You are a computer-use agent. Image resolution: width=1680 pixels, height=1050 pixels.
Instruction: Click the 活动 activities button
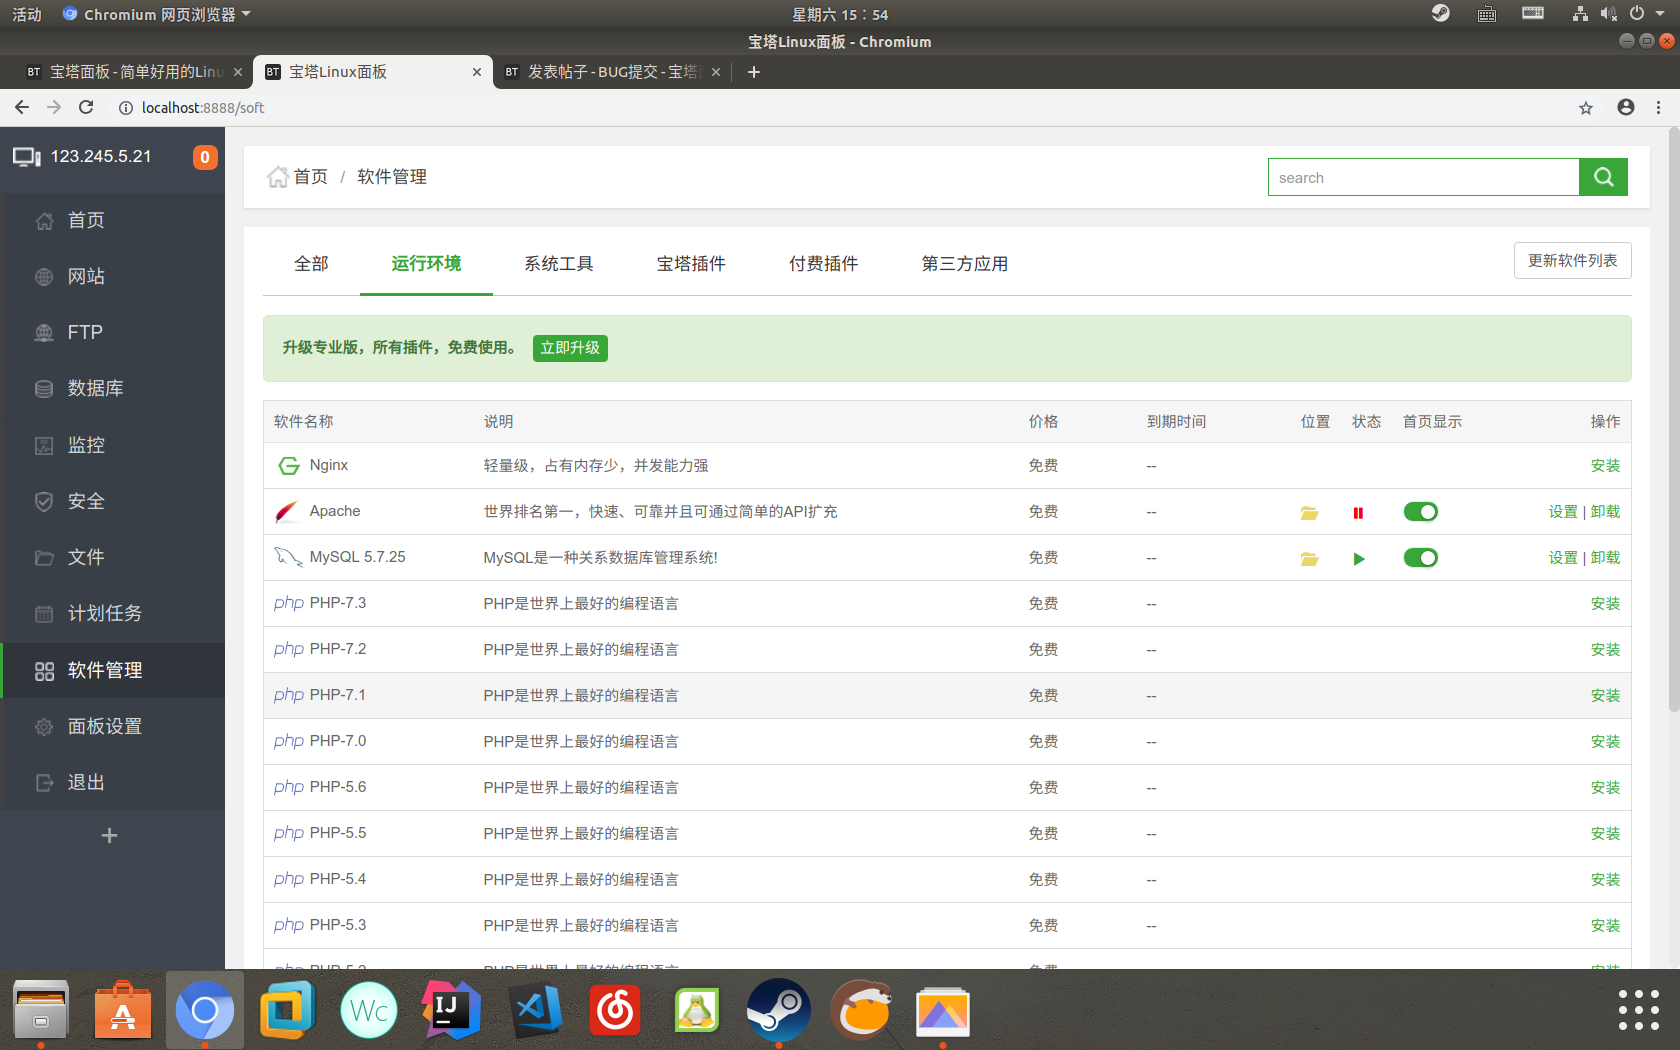coord(27,14)
